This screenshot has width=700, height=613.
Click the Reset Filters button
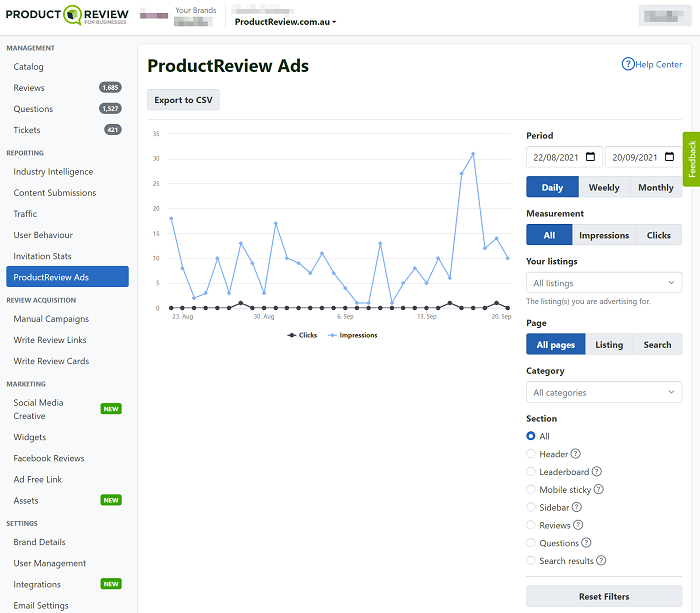pos(604,596)
